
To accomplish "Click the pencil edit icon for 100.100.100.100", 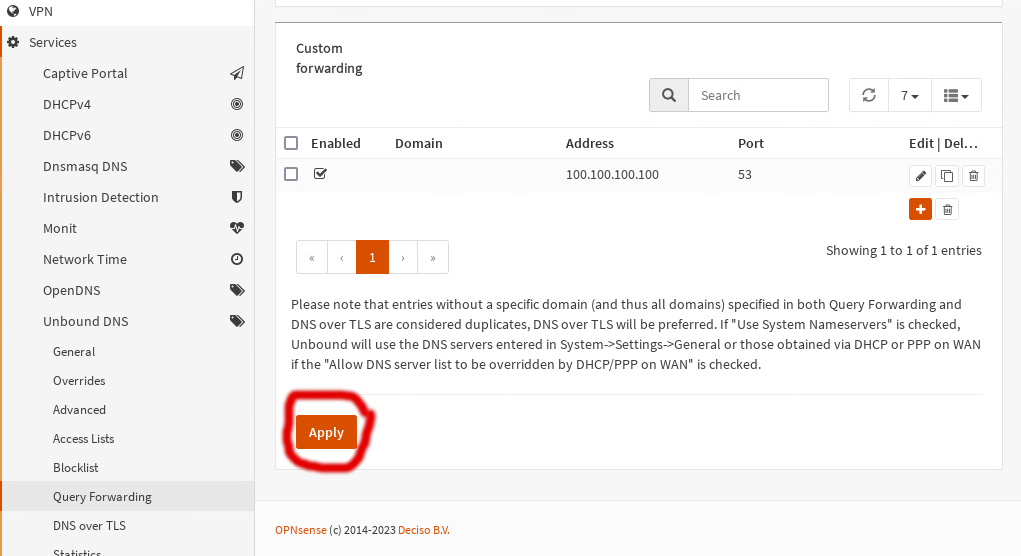I will 921,176.
